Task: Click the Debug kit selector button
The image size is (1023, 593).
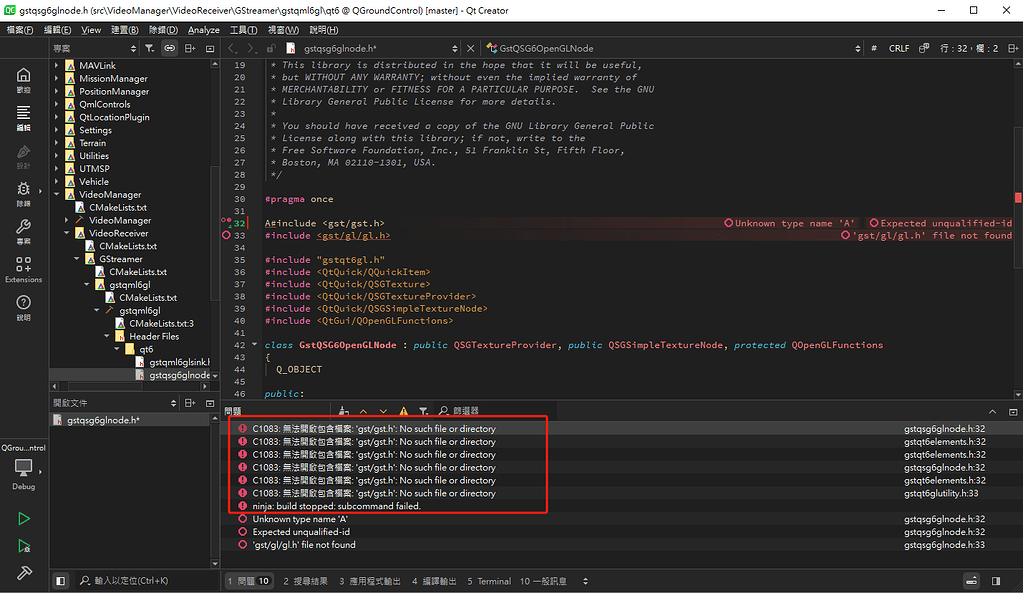Action: [x=22, y=470]
